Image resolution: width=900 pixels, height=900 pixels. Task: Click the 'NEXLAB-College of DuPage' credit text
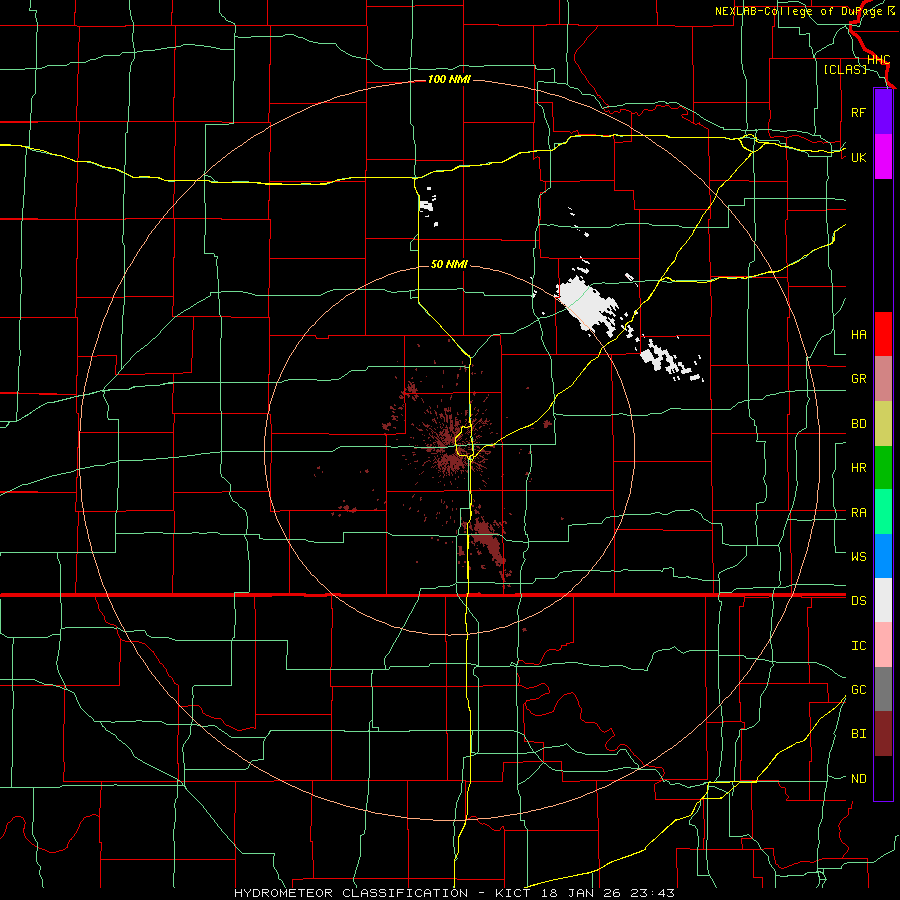click(x=800, y=11)
